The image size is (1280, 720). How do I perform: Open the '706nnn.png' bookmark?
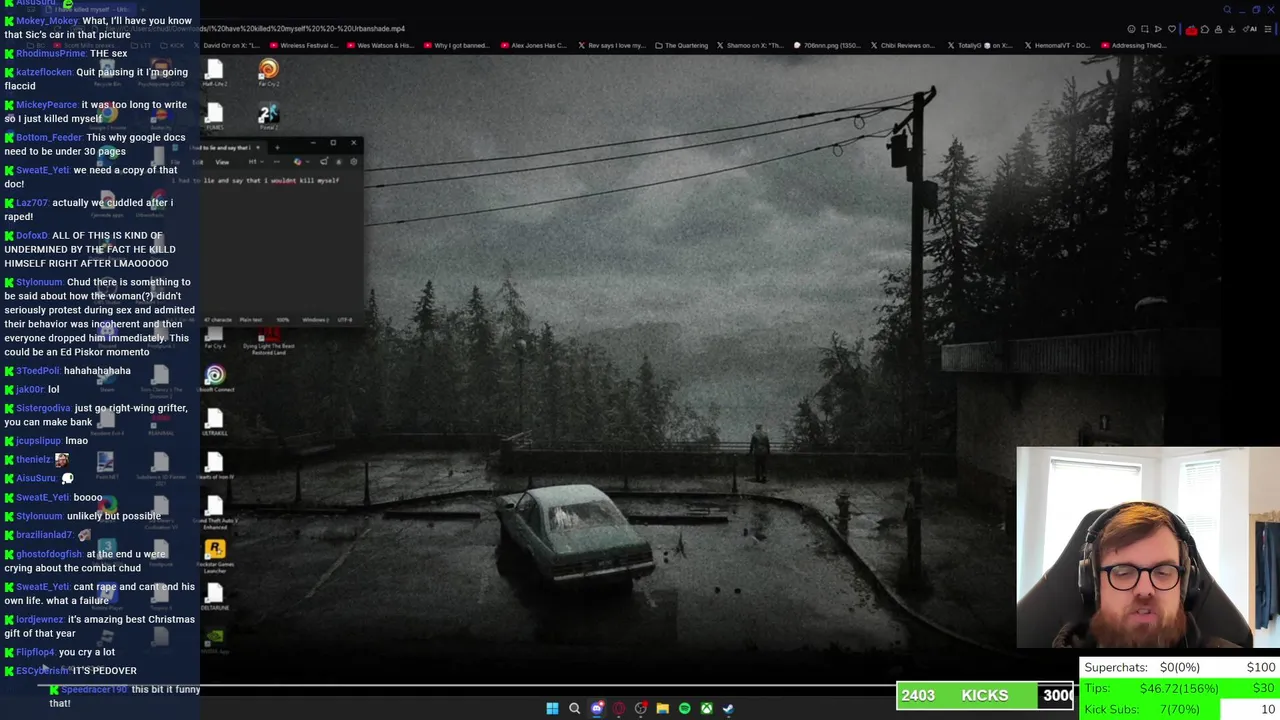click(828, 45)
